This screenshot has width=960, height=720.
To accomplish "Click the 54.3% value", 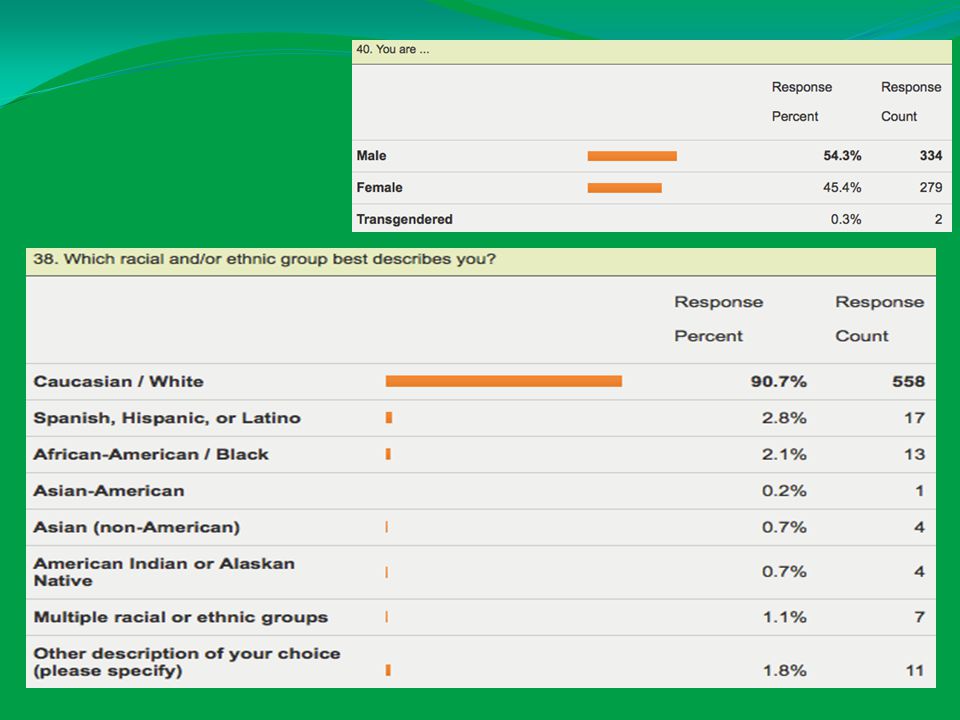I will 842,156.
